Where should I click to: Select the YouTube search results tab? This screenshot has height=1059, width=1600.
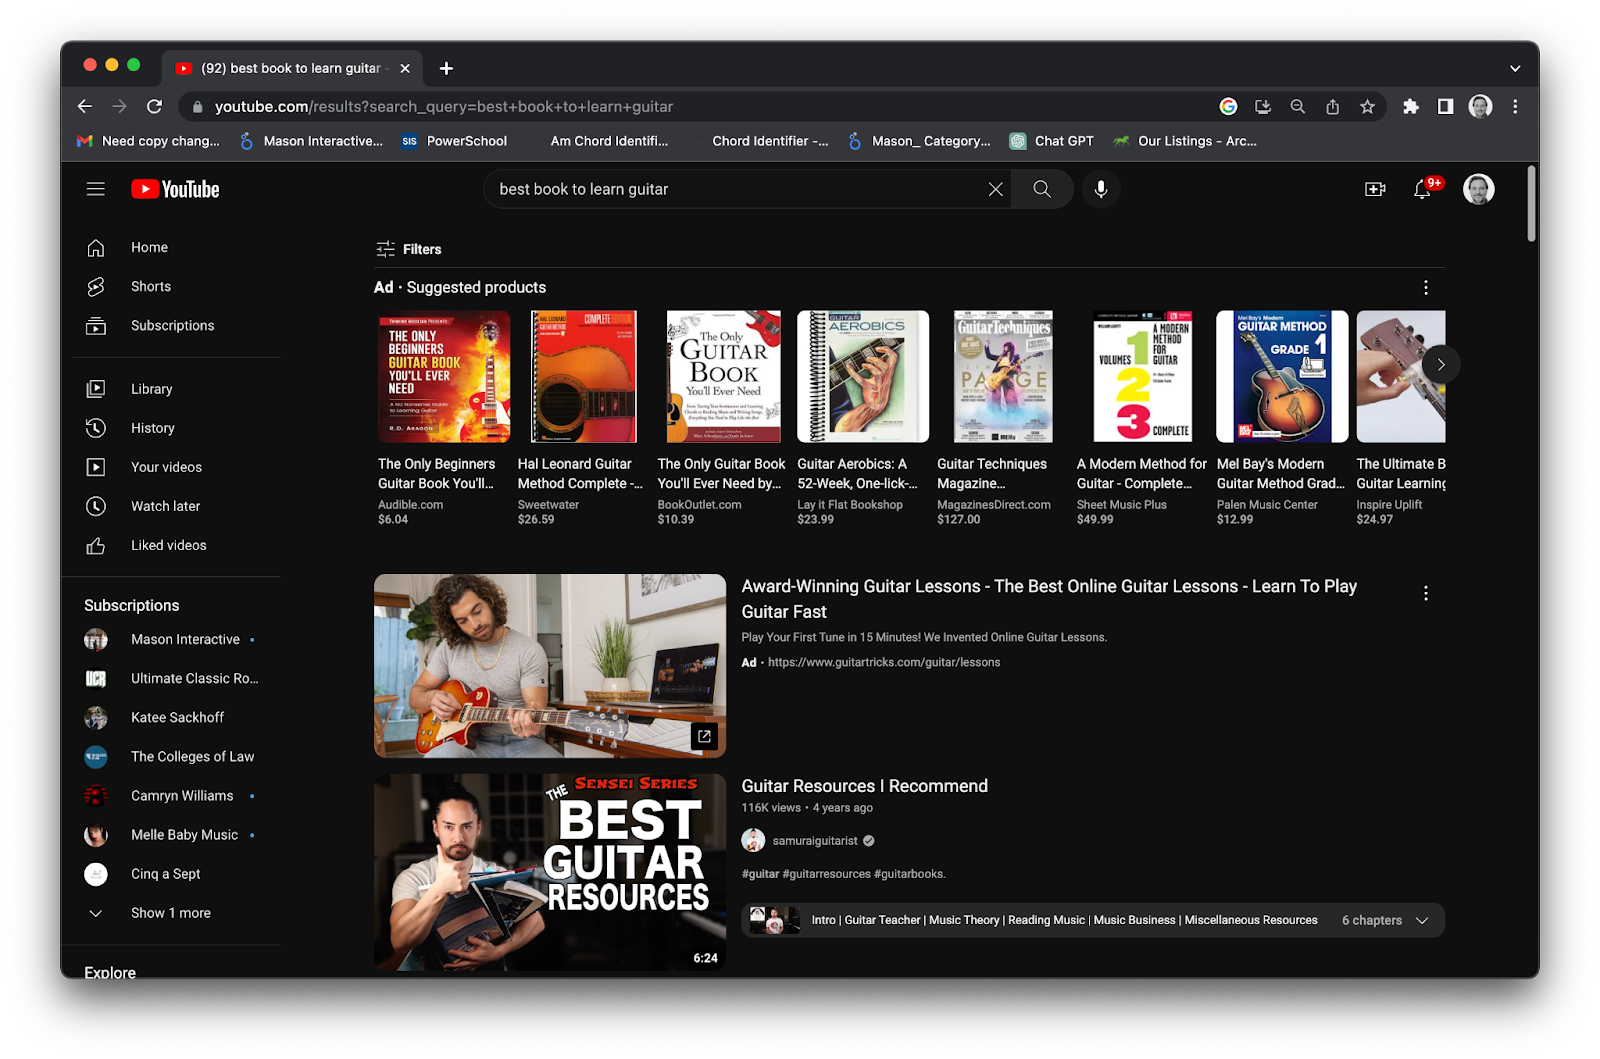tap(292, 68)
